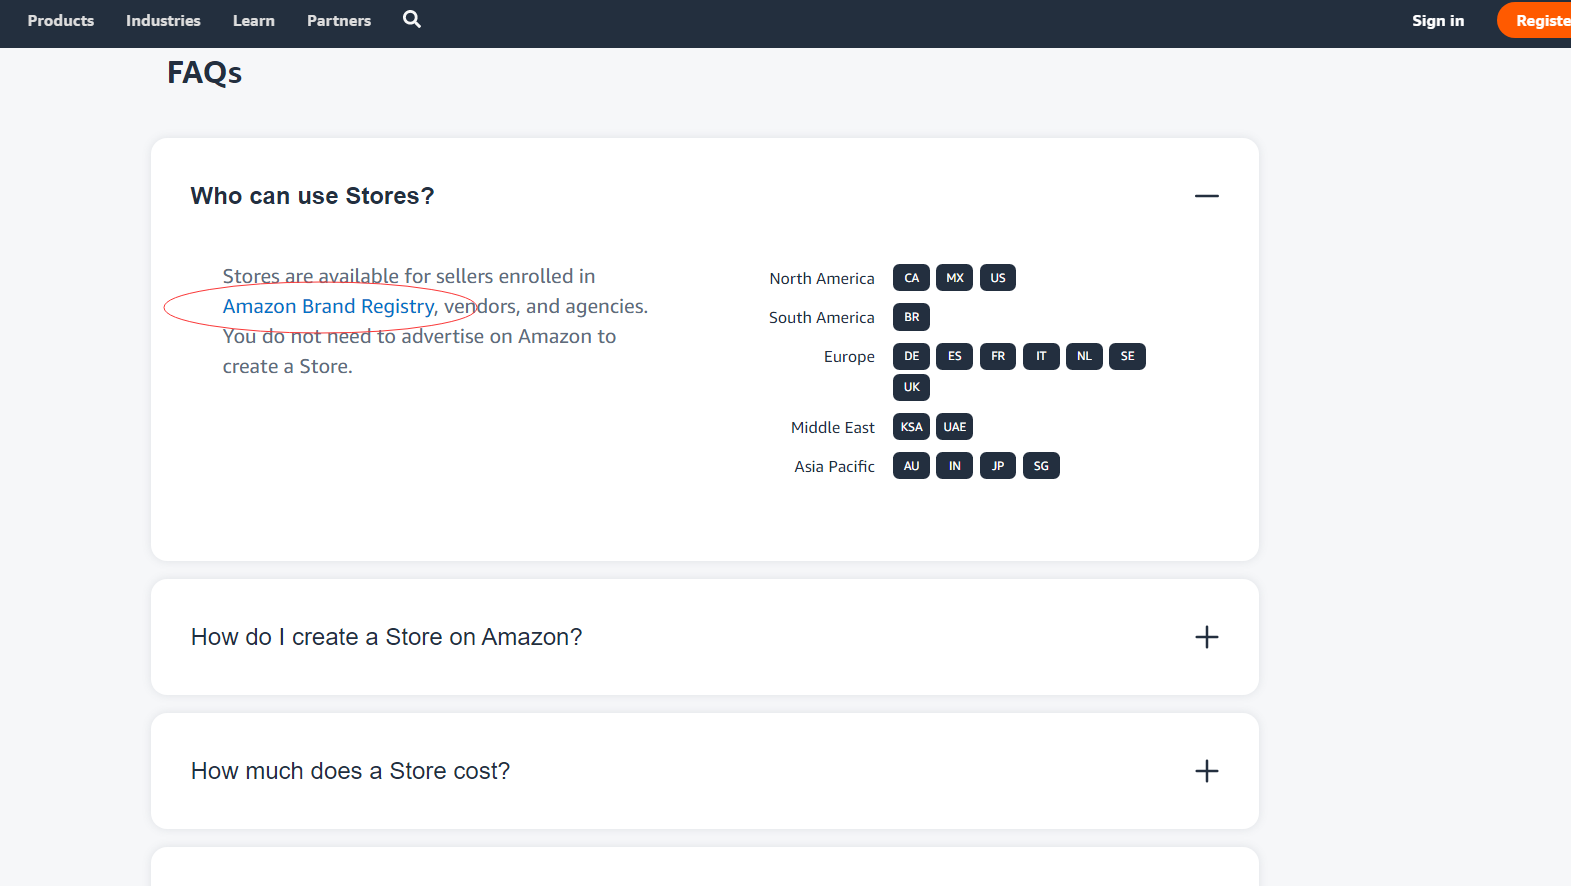
Task: Select the JP country badge
Action: coord(998,466)
